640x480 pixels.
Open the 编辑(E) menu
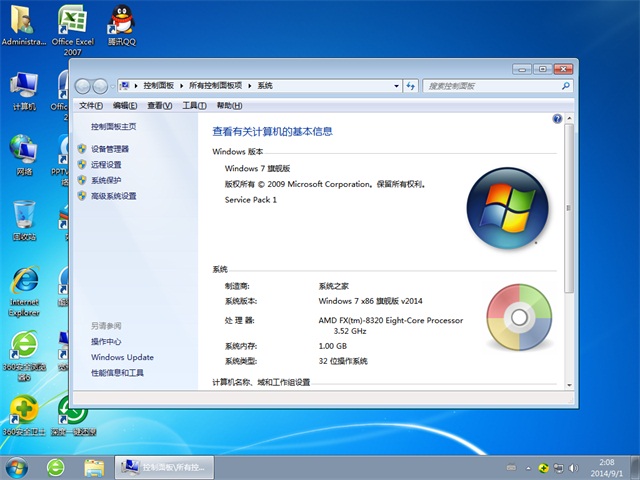124,106
